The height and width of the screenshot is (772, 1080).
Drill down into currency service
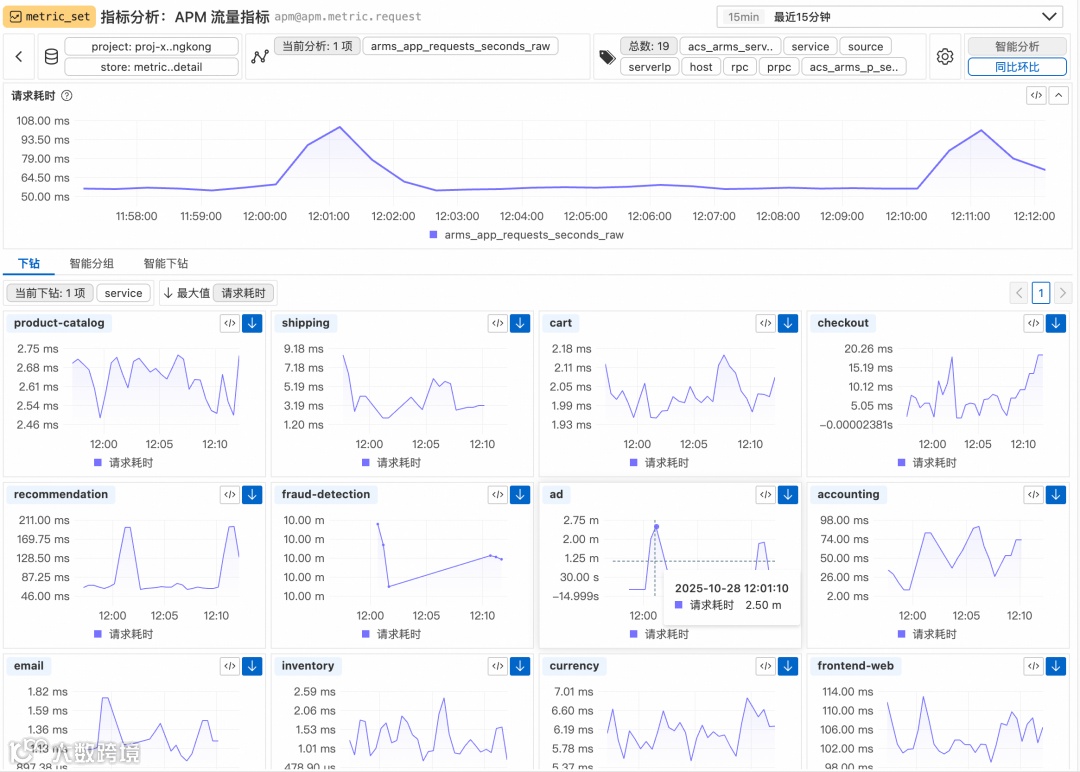[x=788, y=666]
